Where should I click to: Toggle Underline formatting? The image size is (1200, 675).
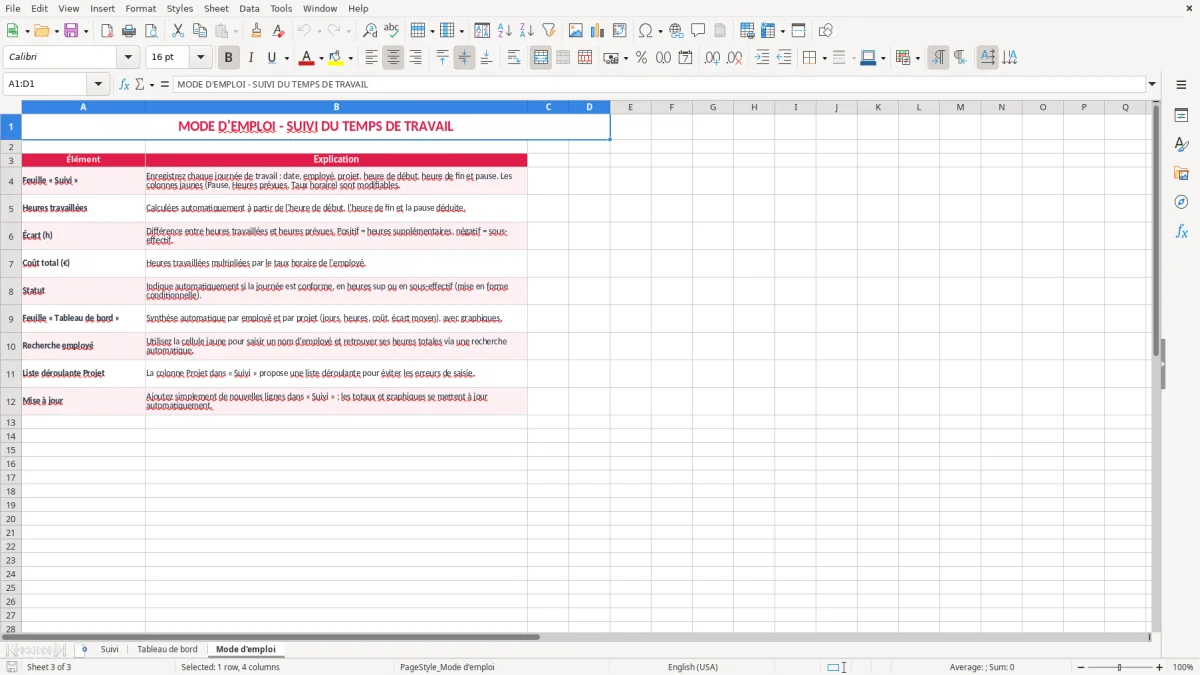tap(271, 58)
